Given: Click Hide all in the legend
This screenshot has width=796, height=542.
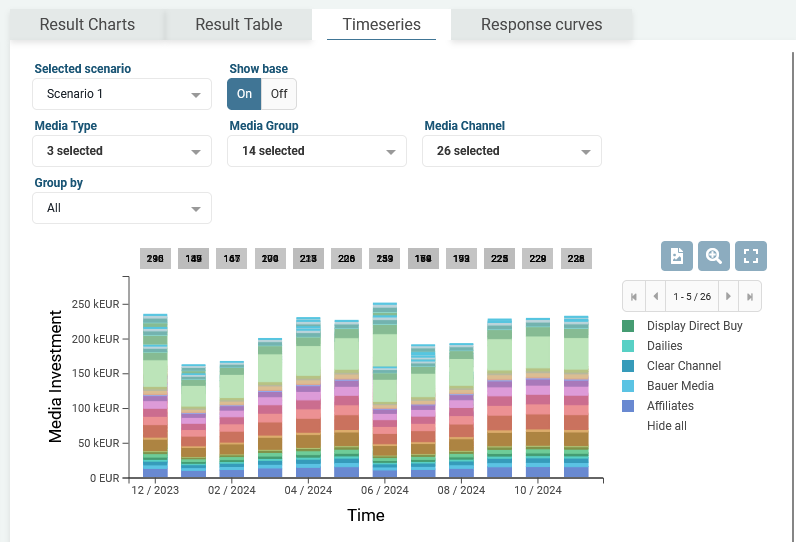Looking at the screenshot, I should (667, 426).
